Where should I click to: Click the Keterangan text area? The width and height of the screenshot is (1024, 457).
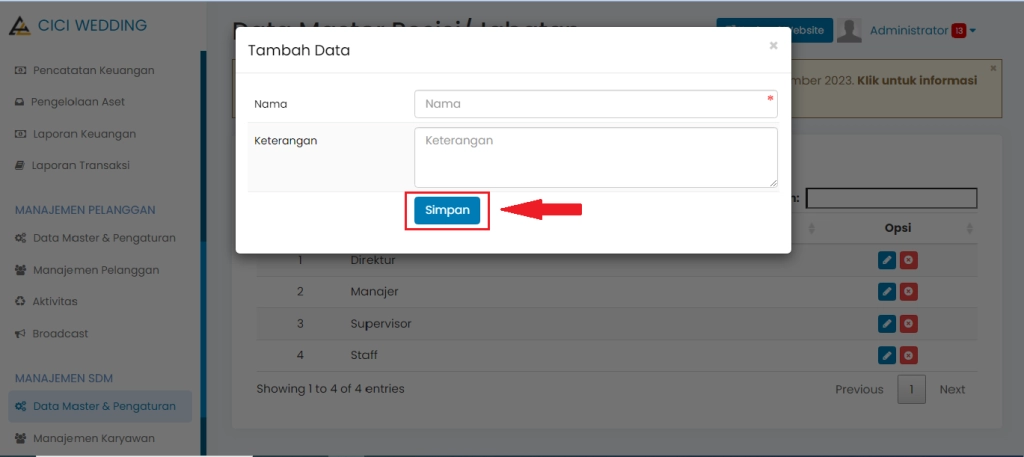595,157
